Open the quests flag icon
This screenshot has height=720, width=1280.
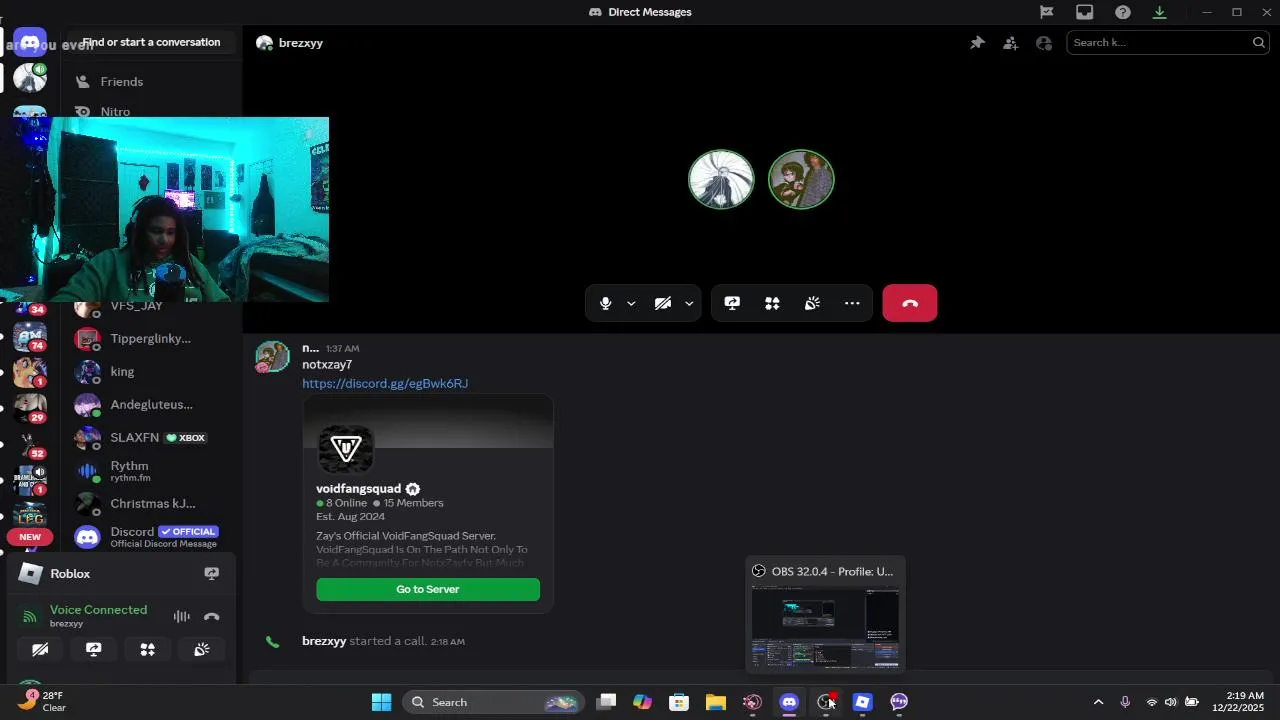coord(1046,12)
